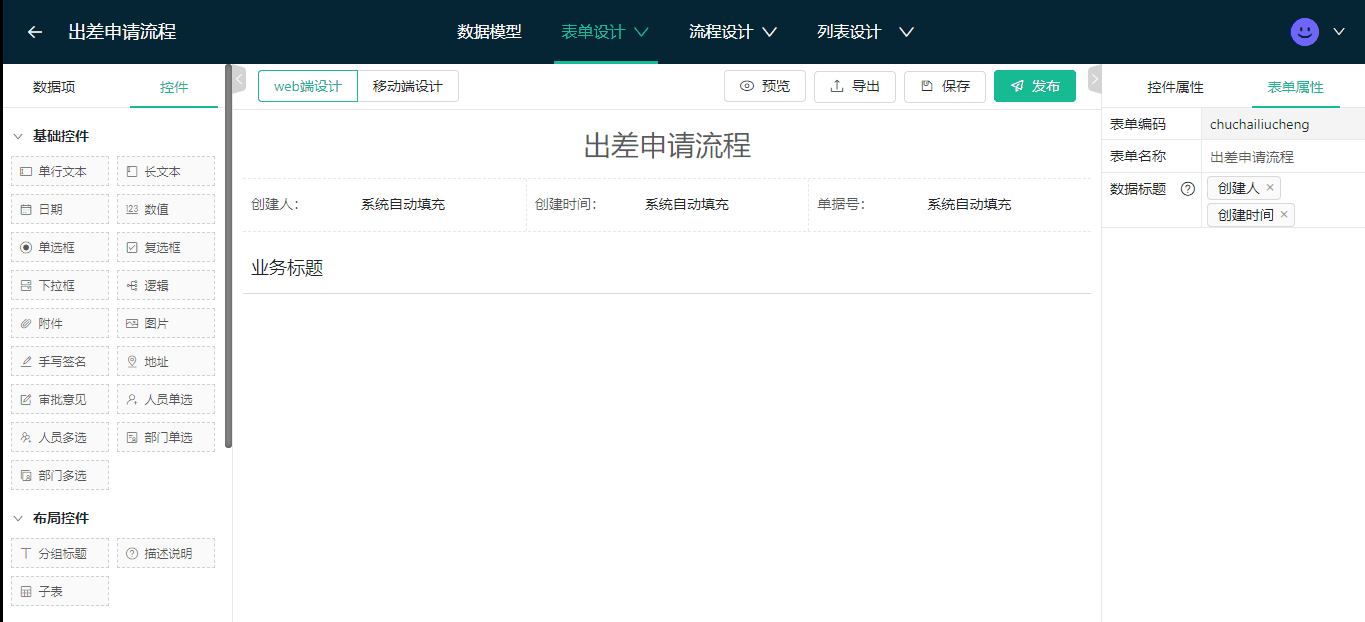The height and width of the screenshot is (622, 1365).
Task: Click the 保存 save button
Action: (945, 86)
